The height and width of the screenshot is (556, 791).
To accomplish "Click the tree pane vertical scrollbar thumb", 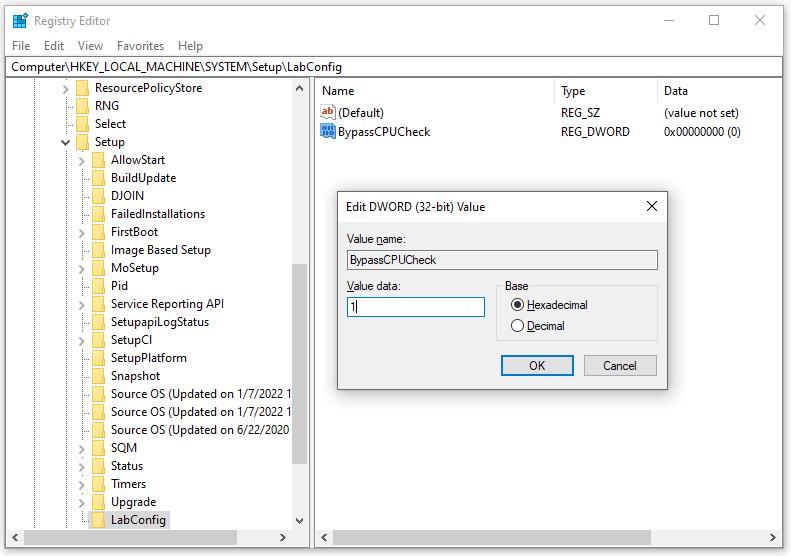I will [x=300, y=363].
